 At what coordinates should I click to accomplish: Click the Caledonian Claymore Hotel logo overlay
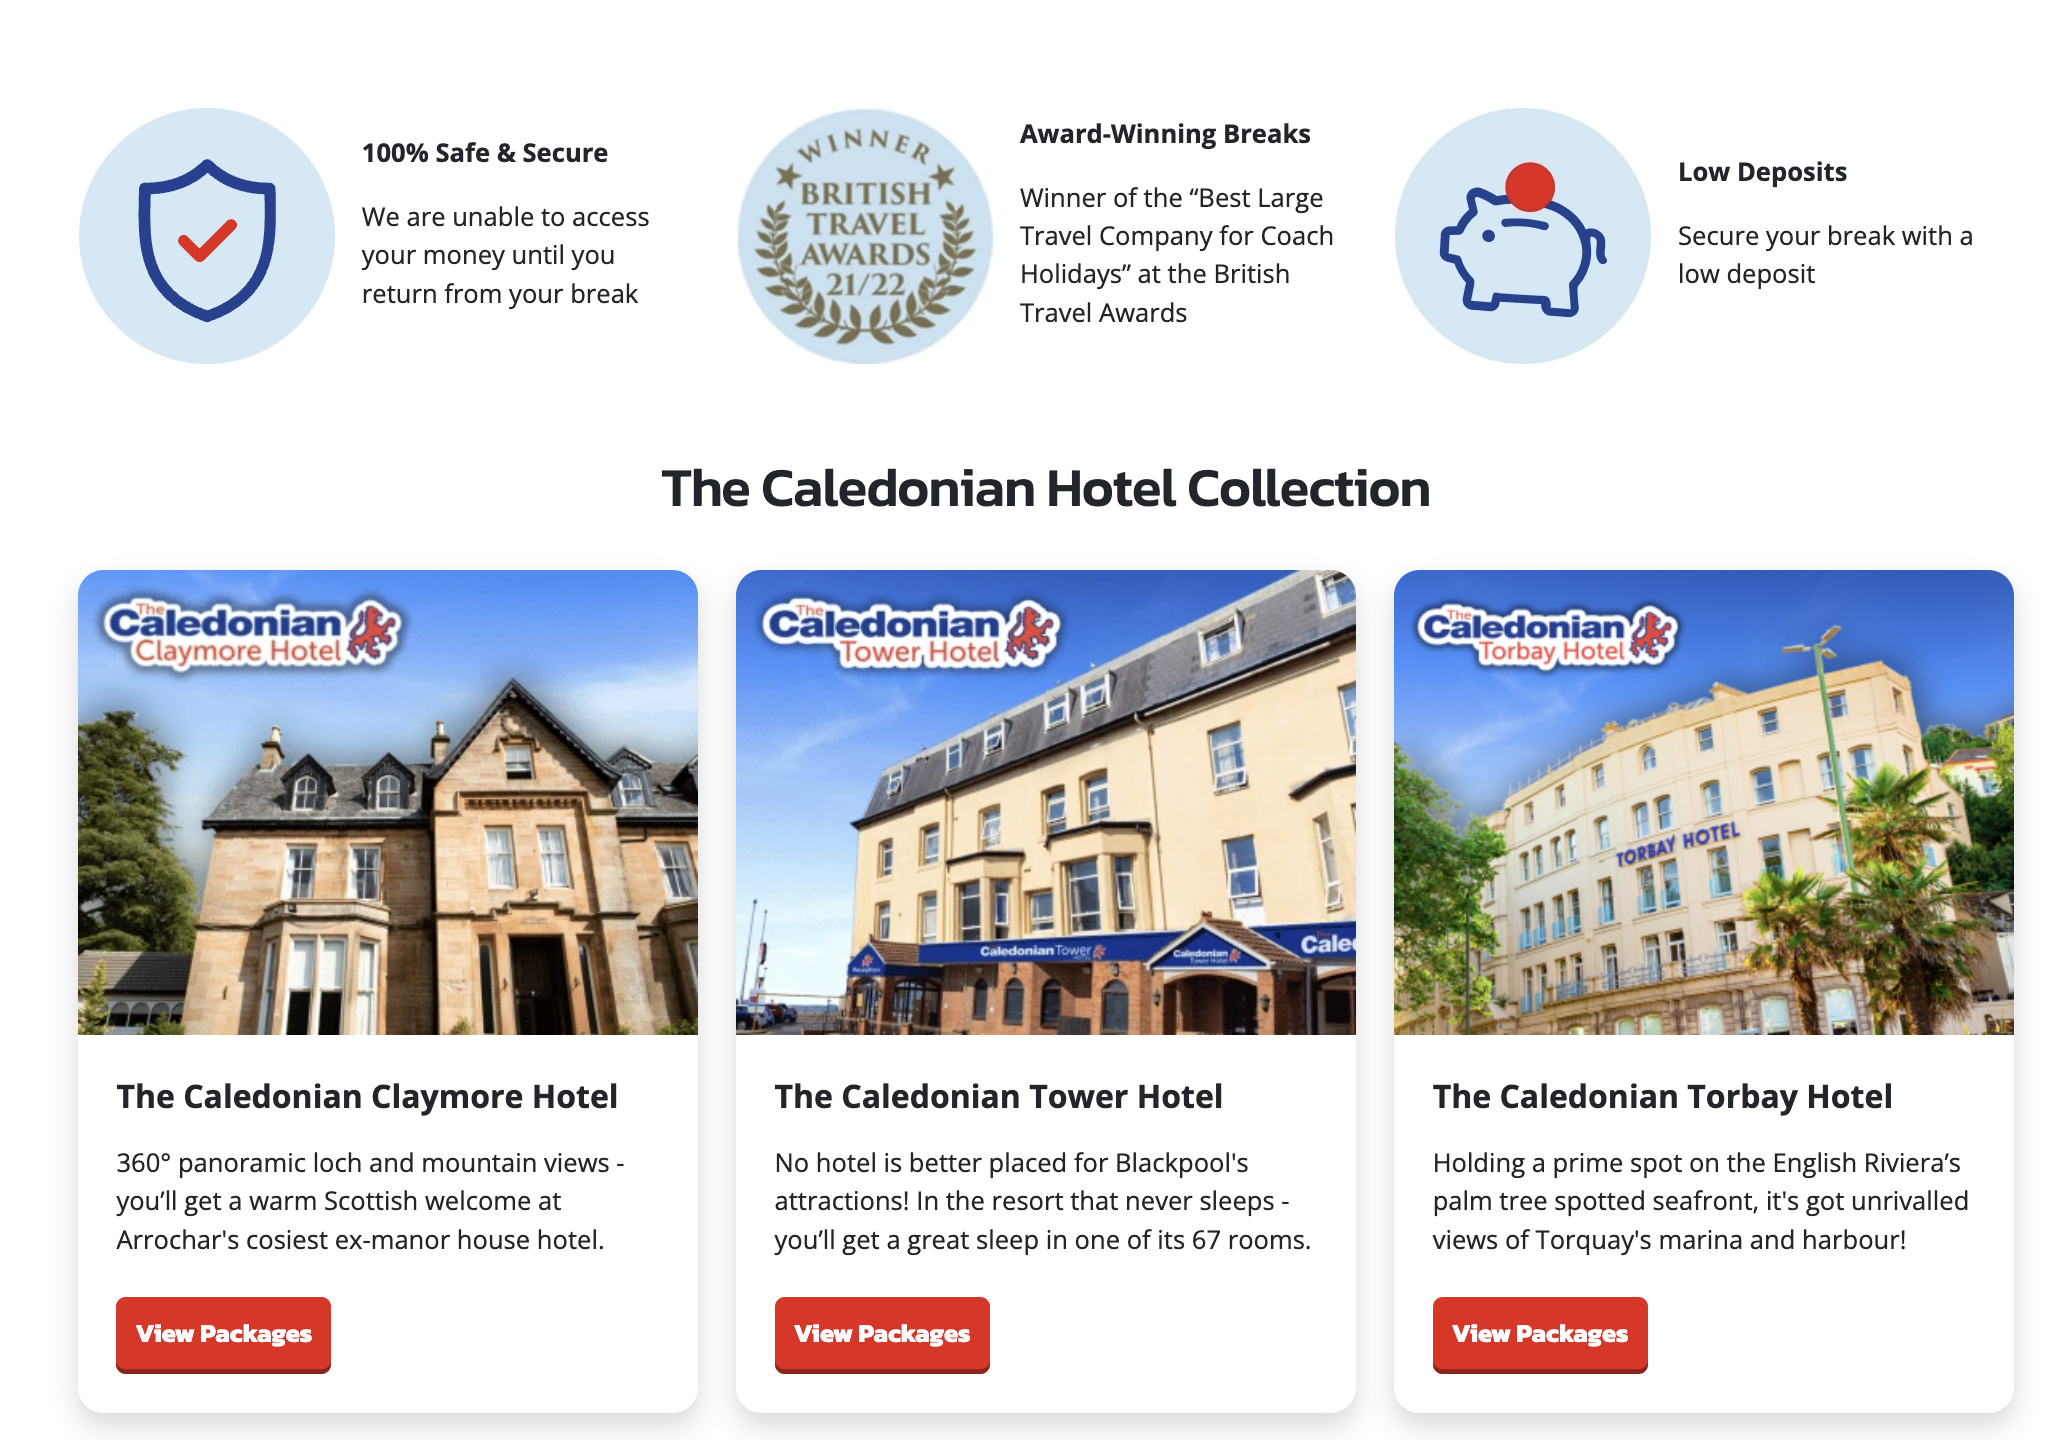252,634
